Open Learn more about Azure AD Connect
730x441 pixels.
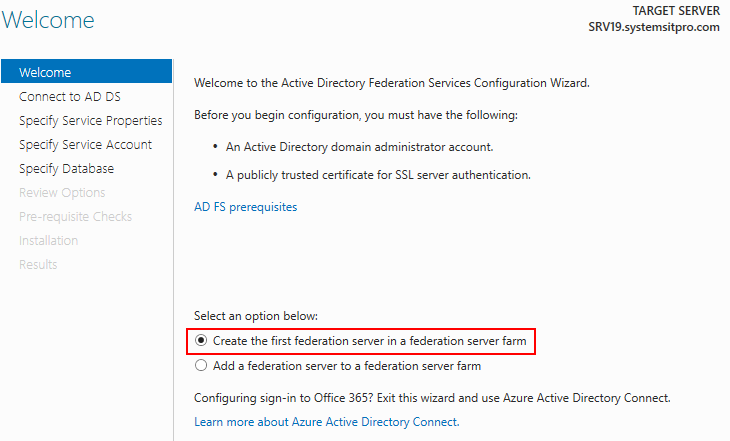point(326,422)
